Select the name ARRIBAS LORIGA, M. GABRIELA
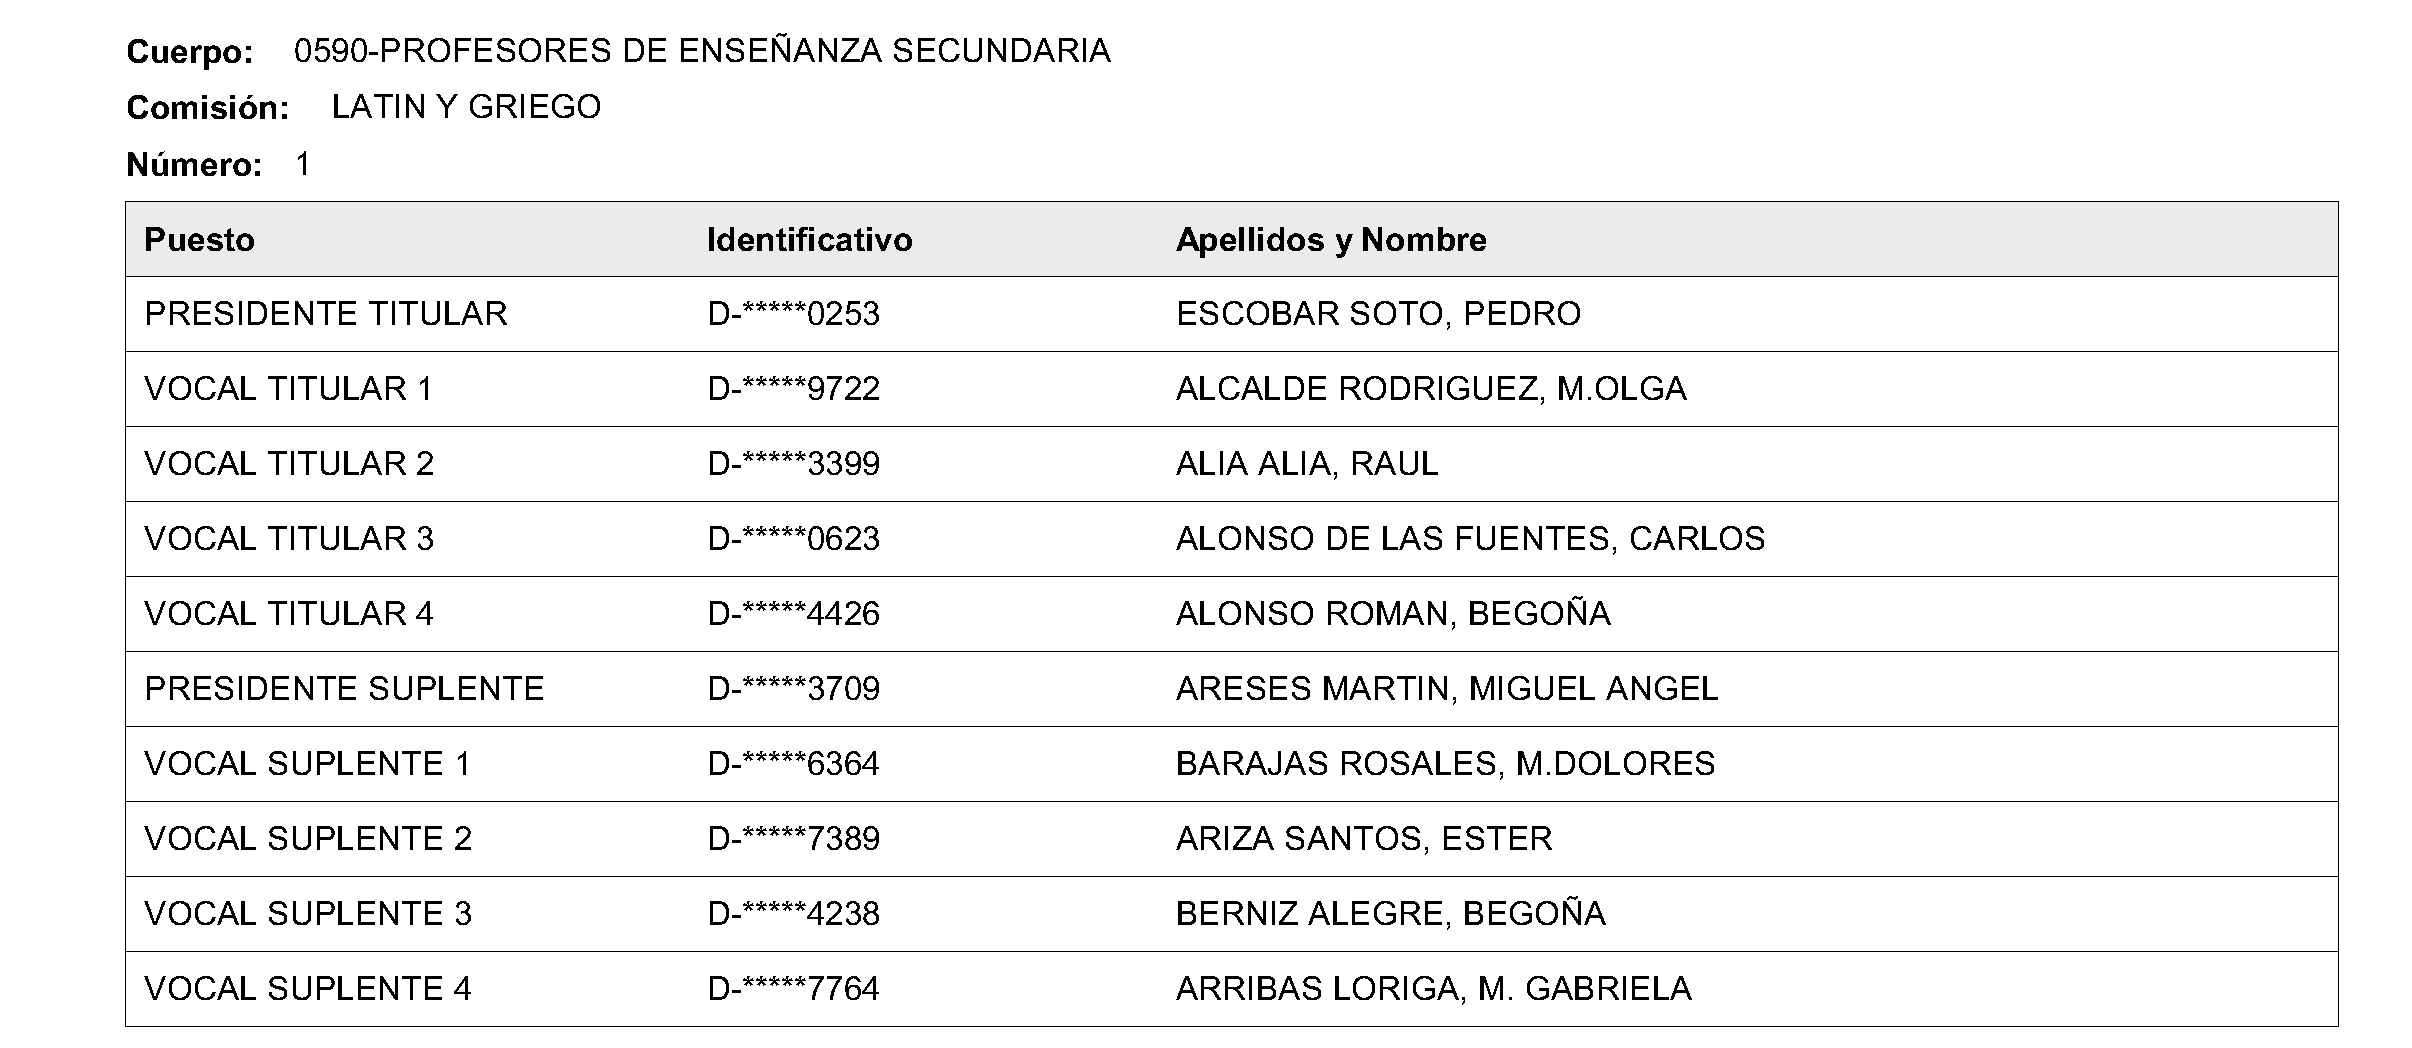2412x1048 pixels. pos(1434,989)
